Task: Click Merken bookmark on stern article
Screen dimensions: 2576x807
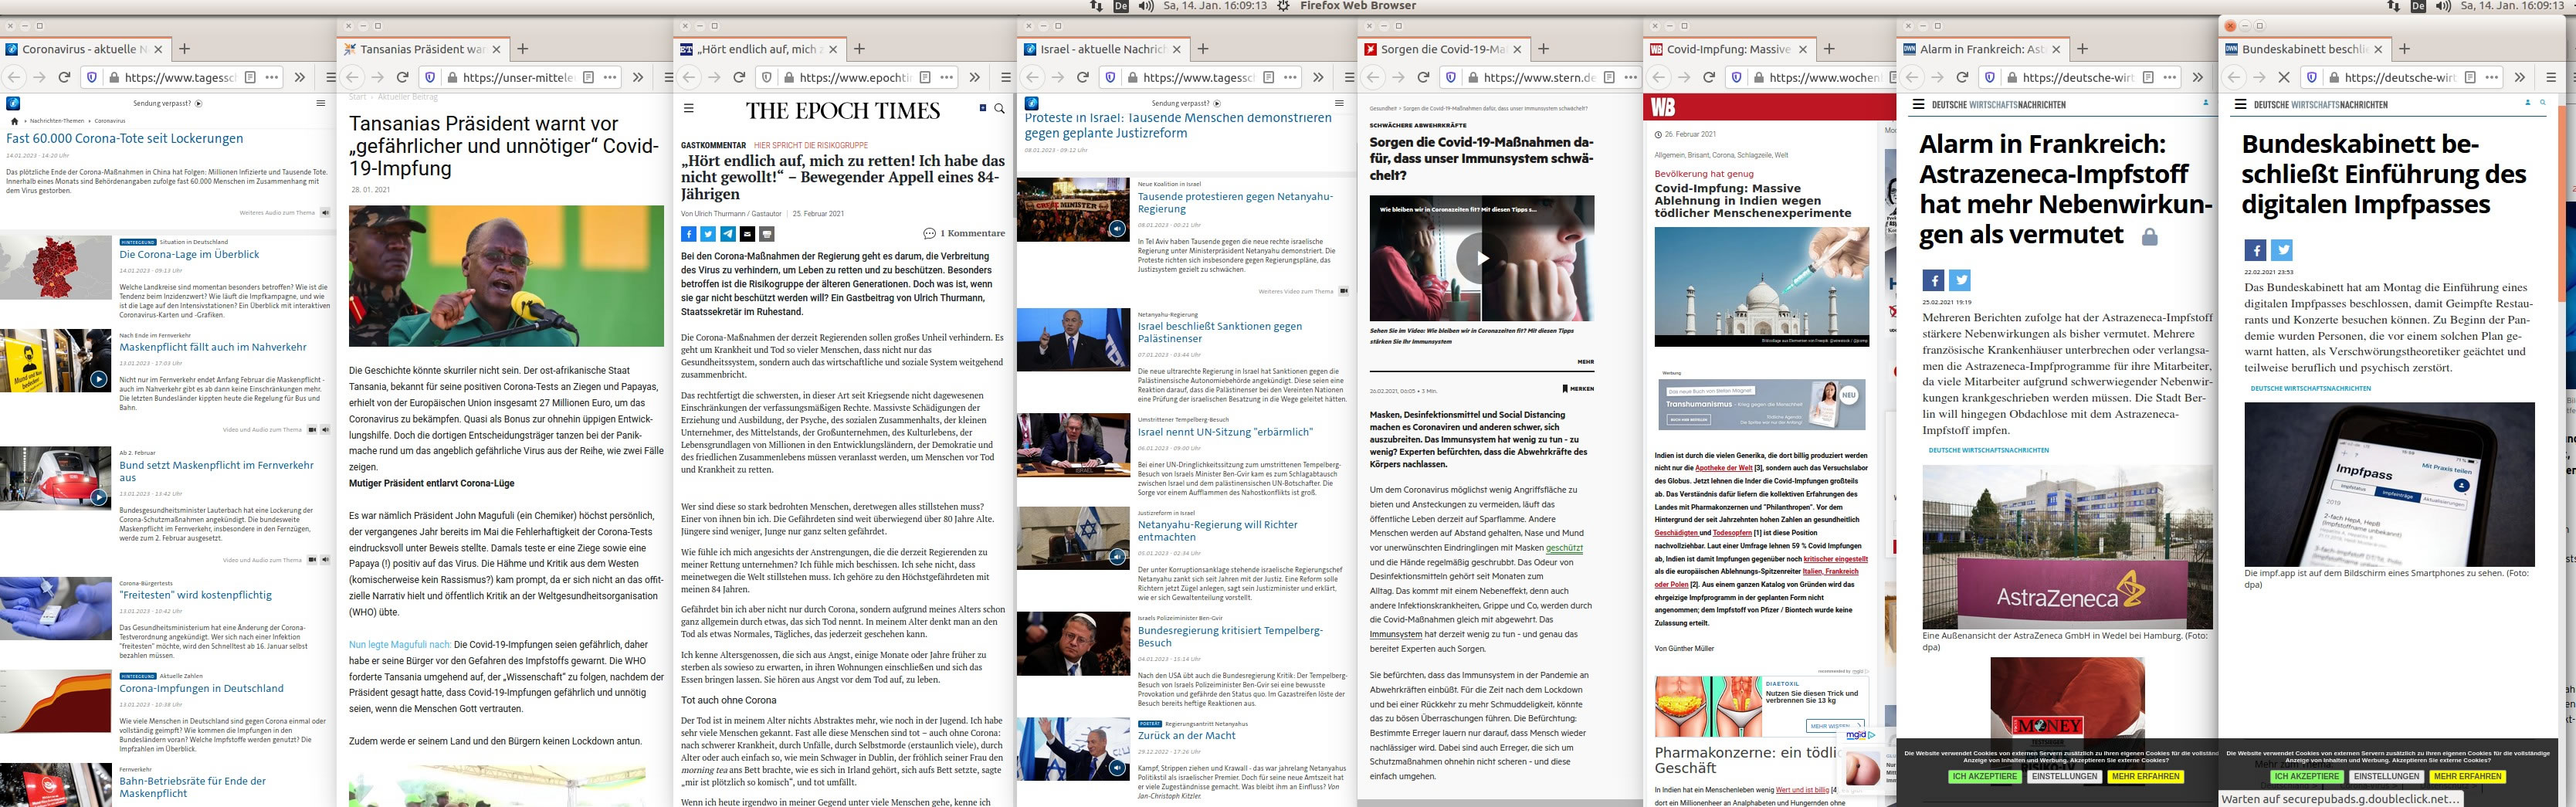Action: [1578, 389]
